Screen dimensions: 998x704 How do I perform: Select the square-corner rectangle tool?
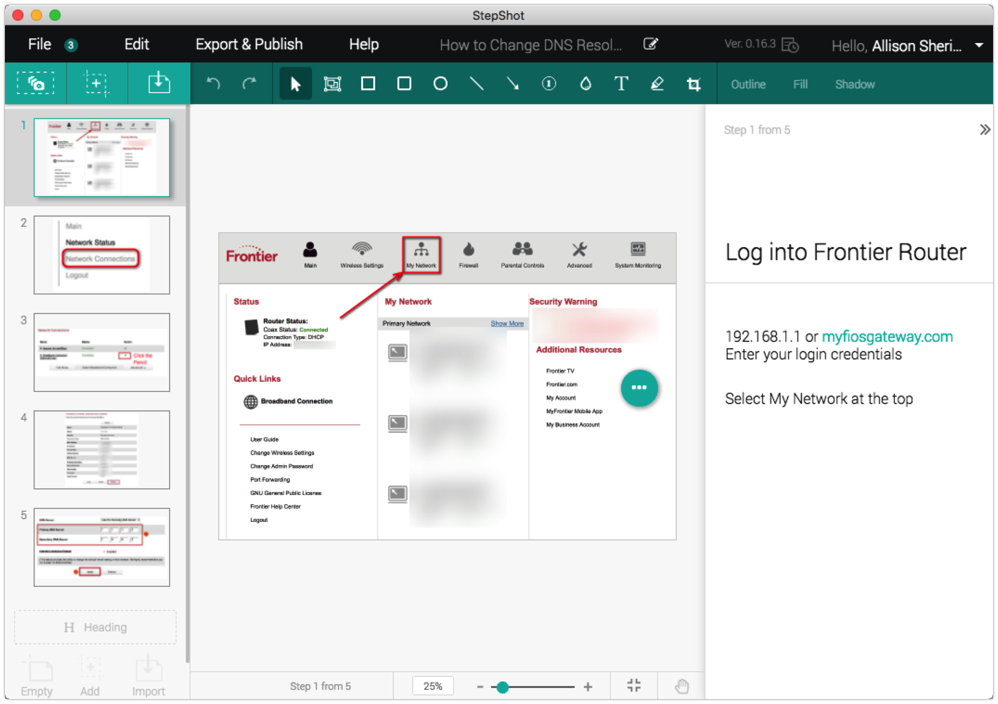coord(368,83)
